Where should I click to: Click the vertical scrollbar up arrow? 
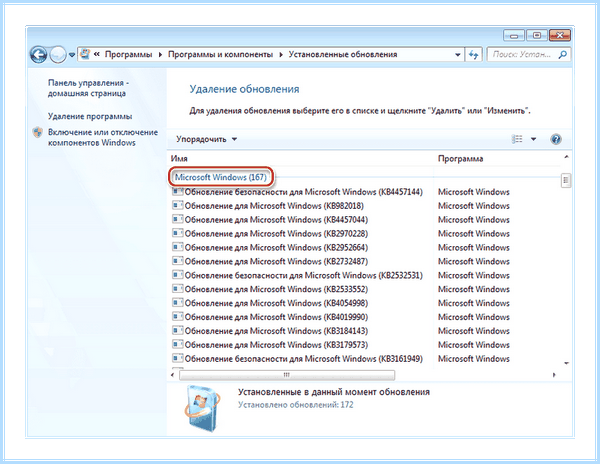[x=566, y=157]
